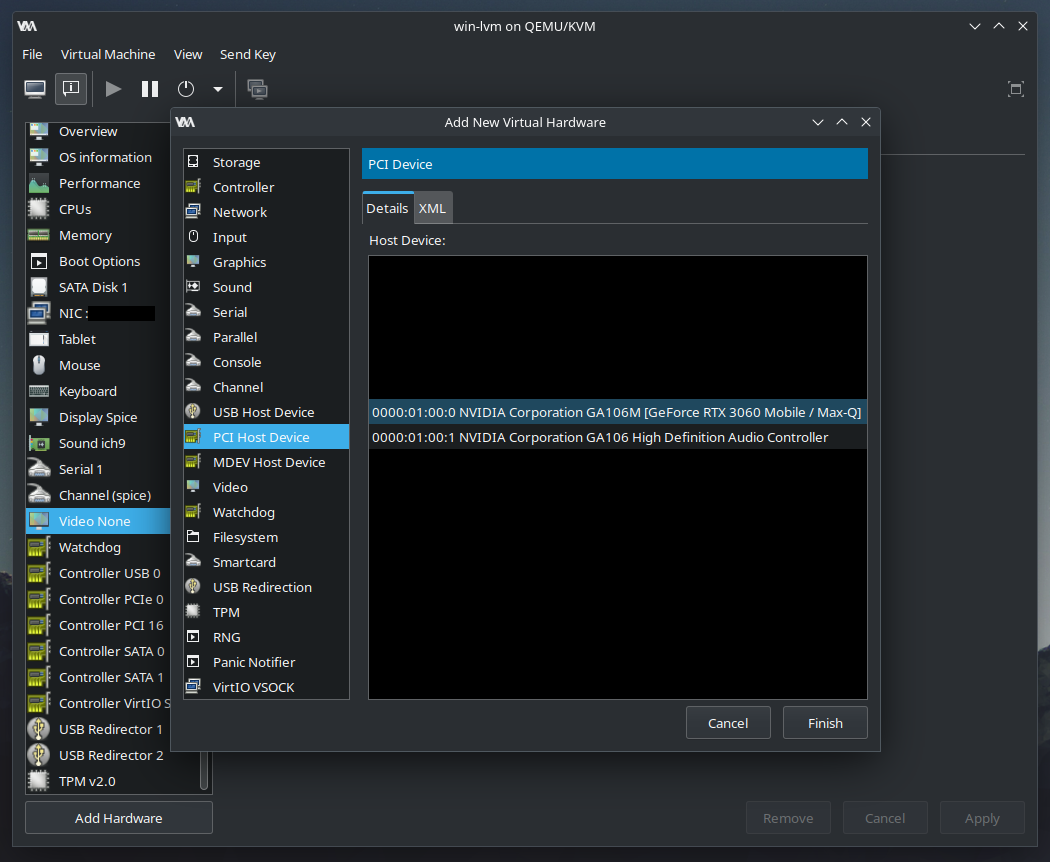Click the power shutdown icon
This screenshot has width=1050, height=862.
[186, 89]
